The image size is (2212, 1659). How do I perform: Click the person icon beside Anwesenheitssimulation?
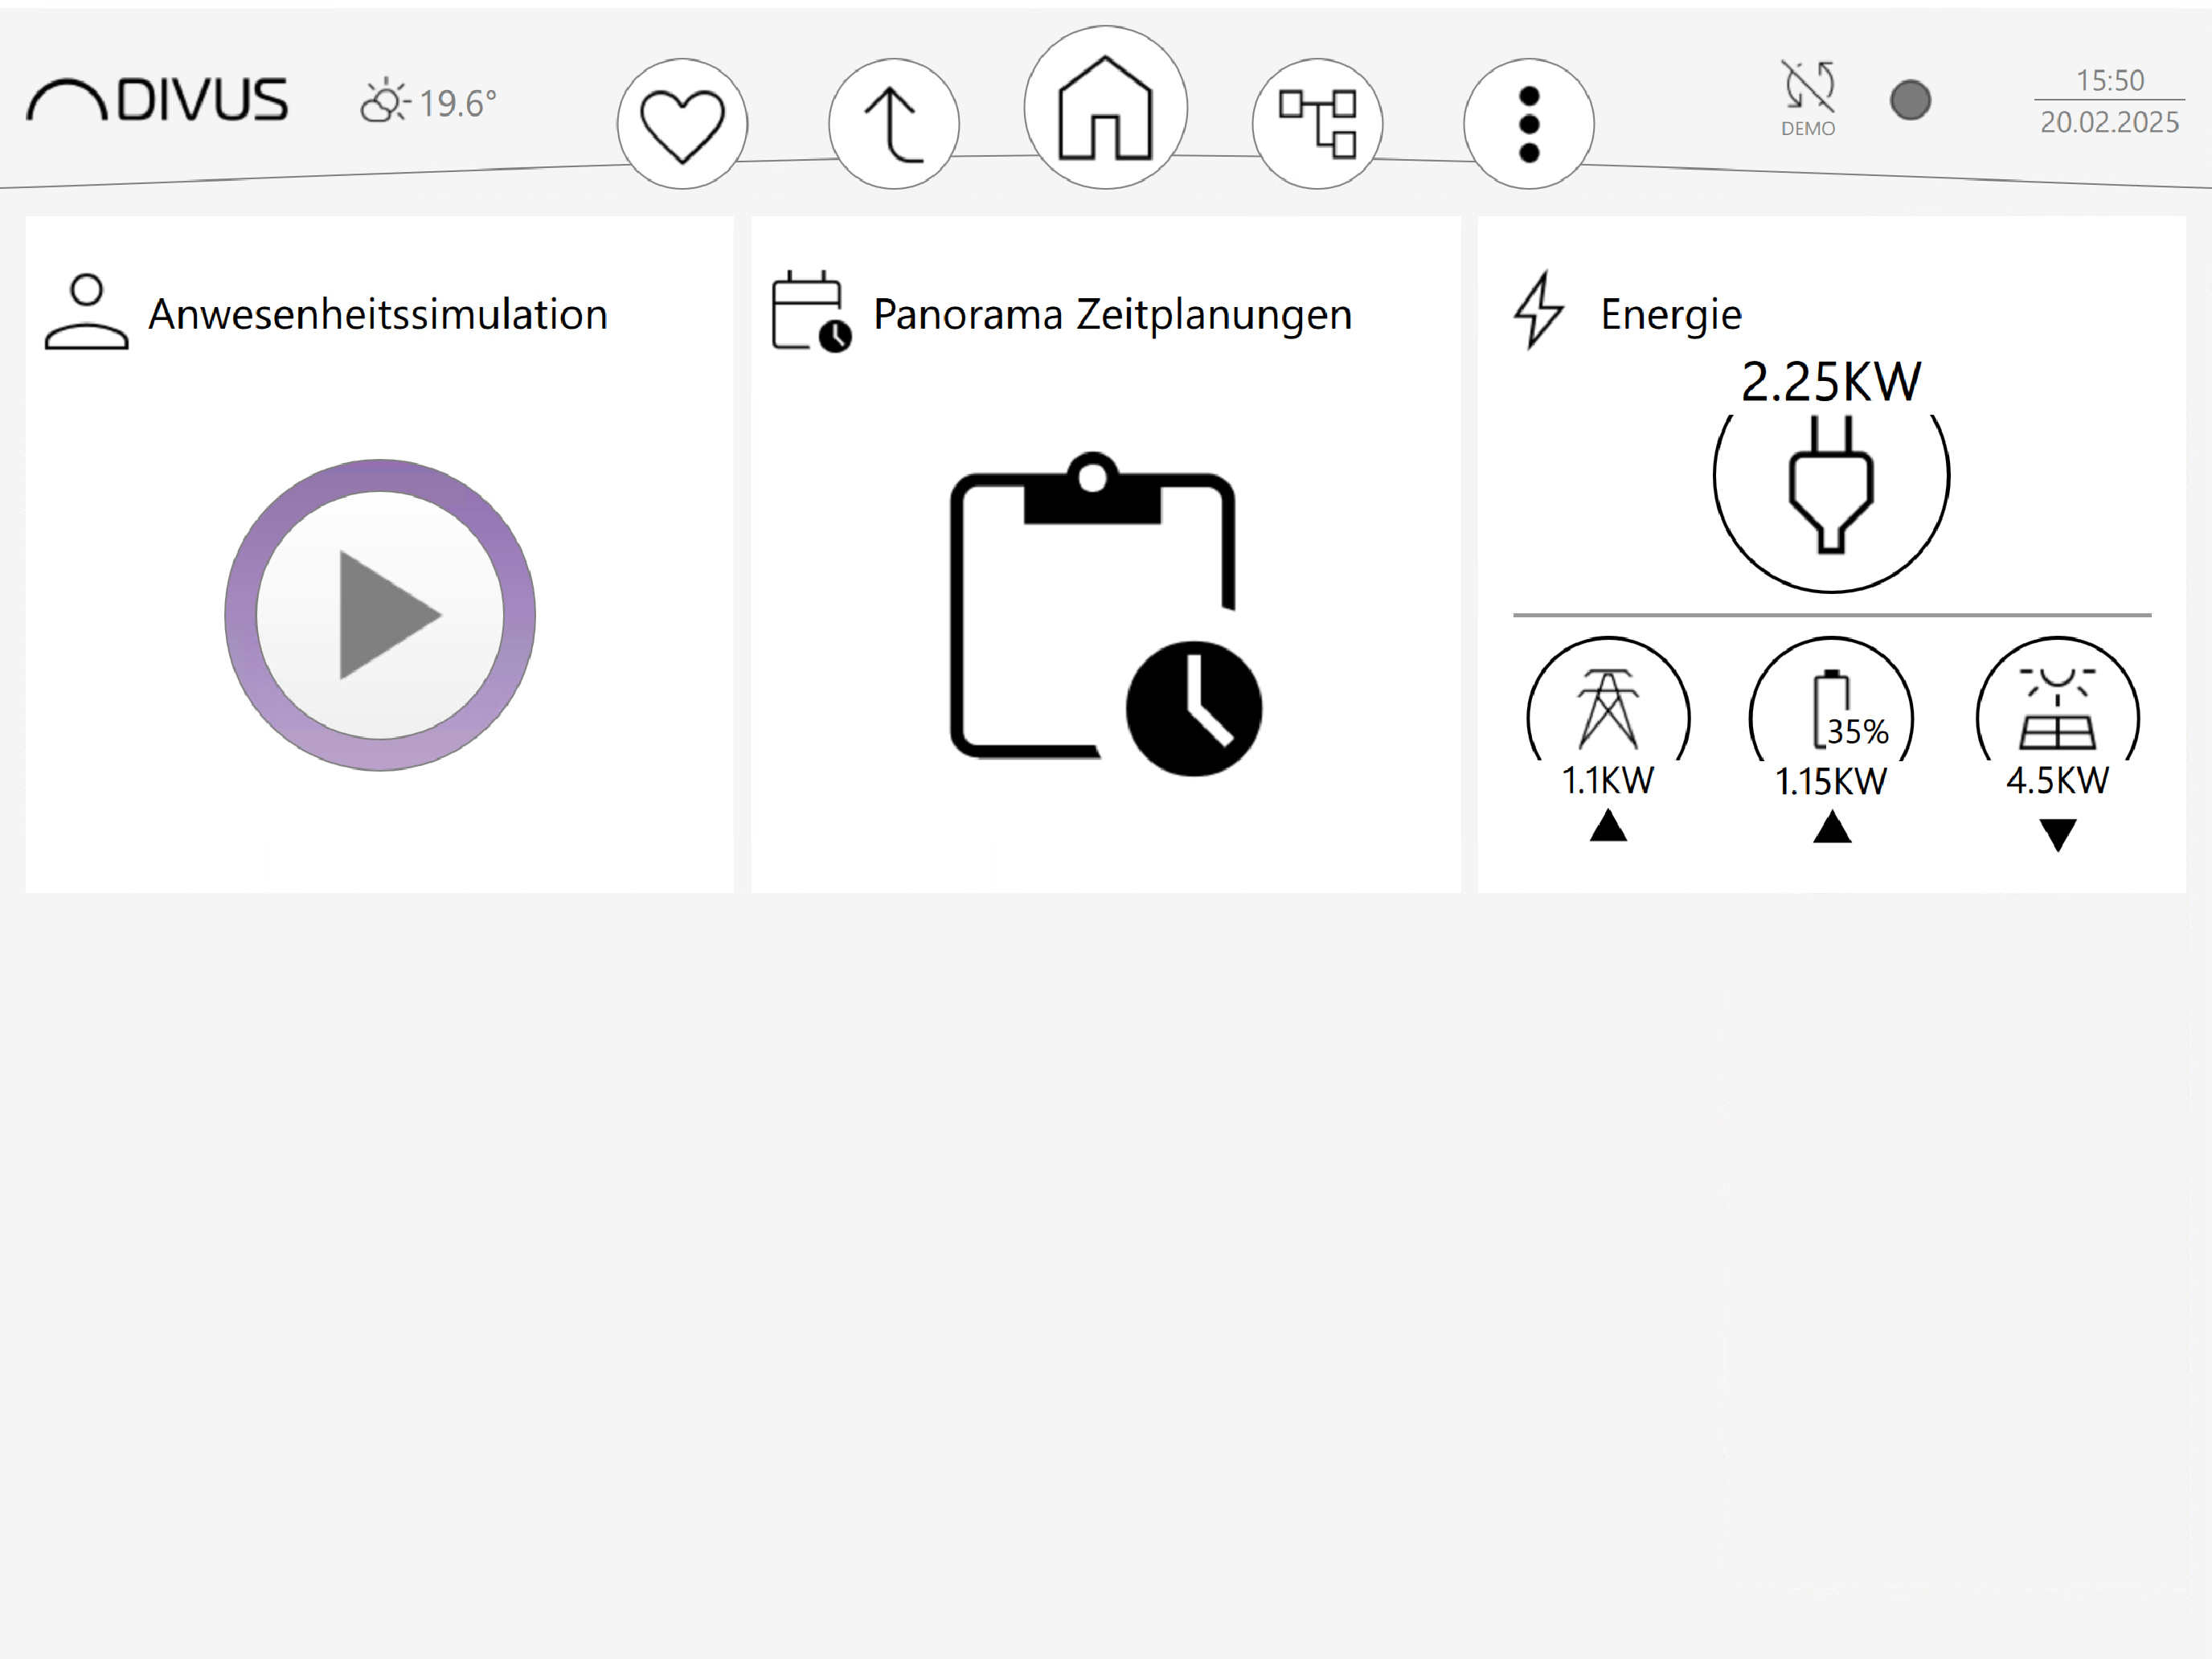(87, 312)
